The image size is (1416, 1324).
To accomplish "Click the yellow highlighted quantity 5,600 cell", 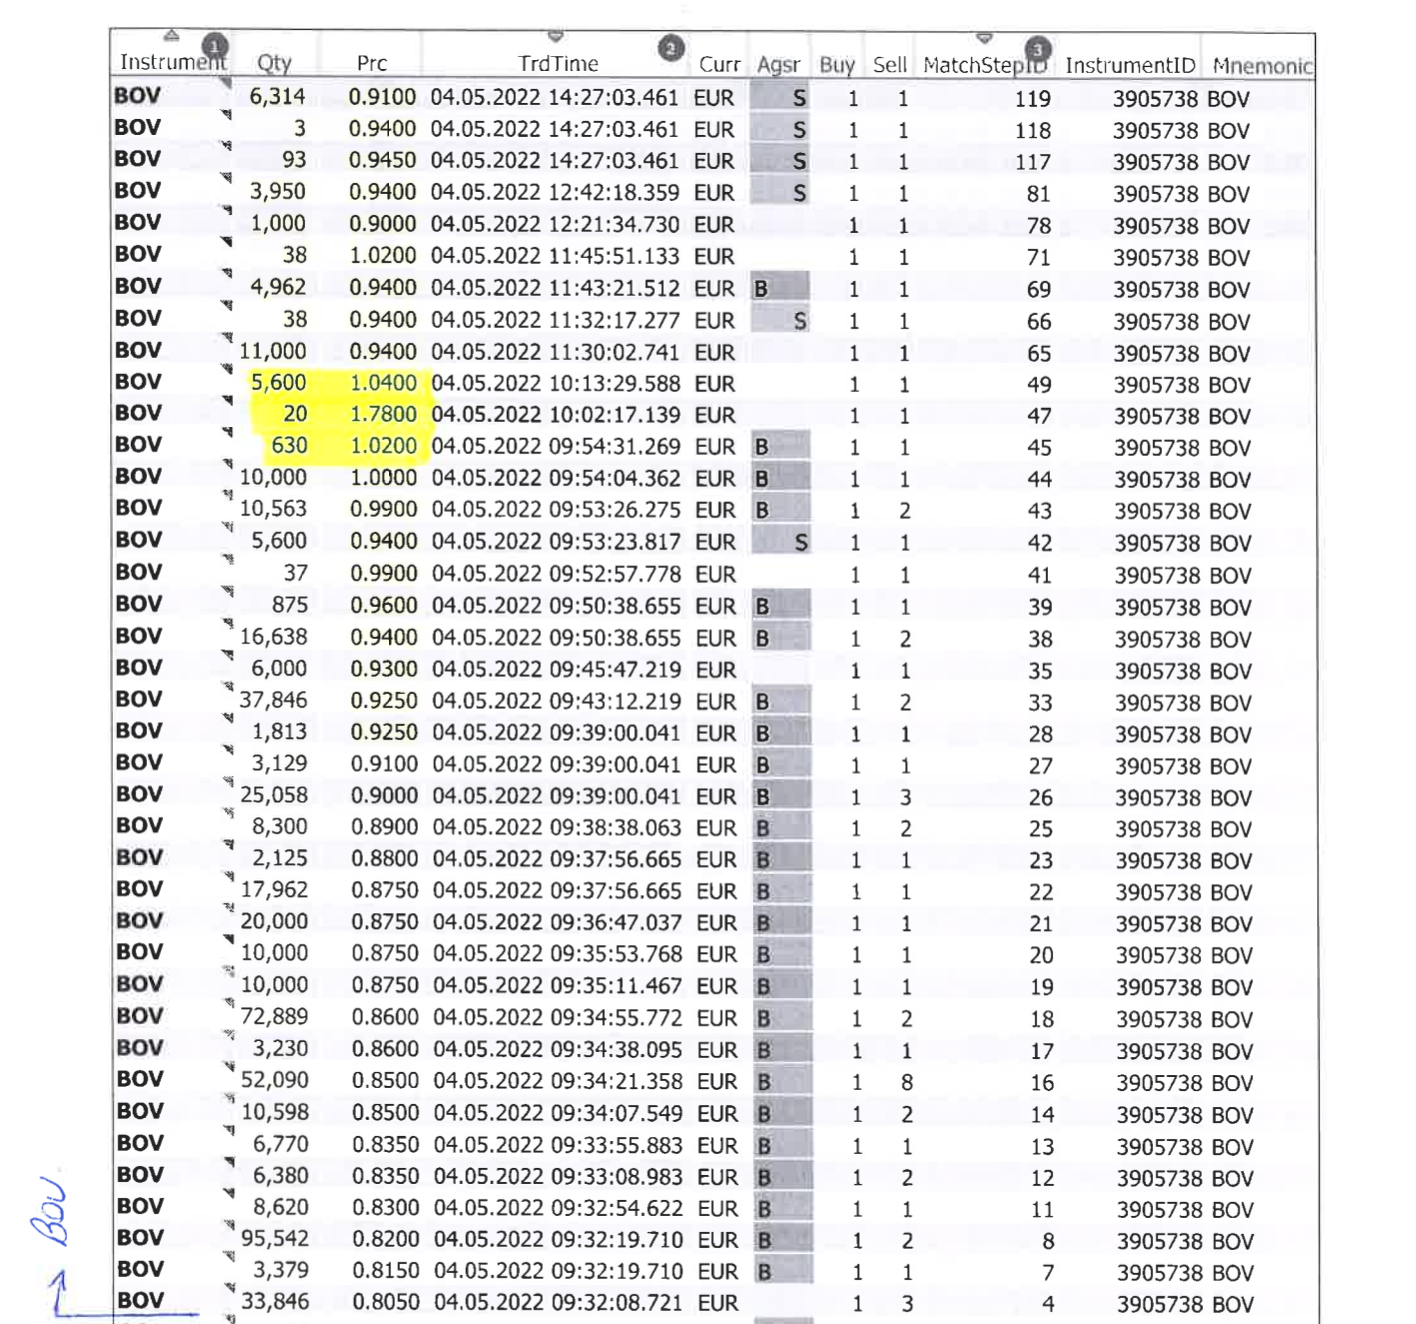I will 279,382.
